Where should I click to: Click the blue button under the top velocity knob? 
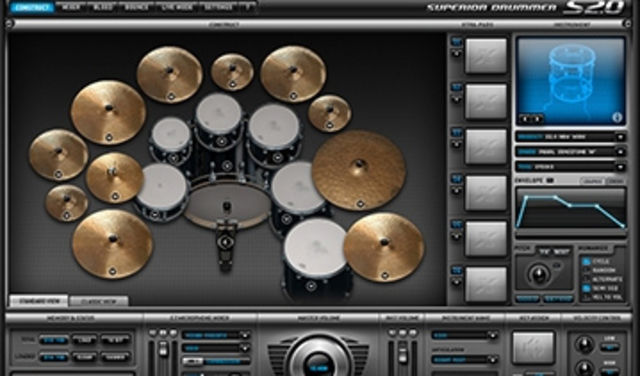pyautogui.click(x=609, y=347)
